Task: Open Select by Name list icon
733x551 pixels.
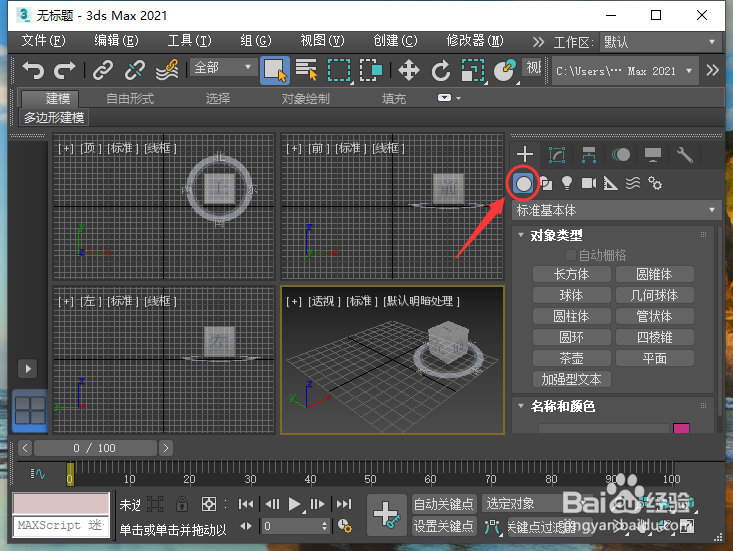Action: pos(307,70)
